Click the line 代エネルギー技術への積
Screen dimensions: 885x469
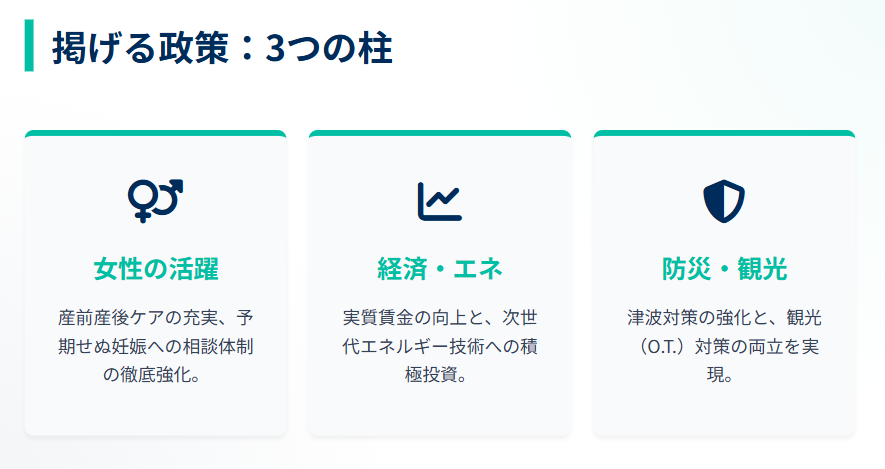[x=439, y=348]
